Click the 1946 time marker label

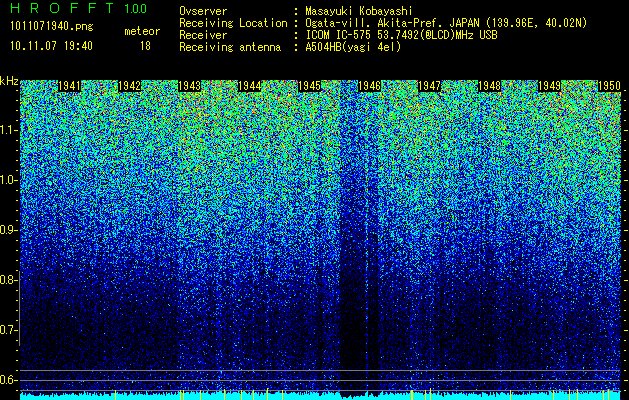point(369,86)
